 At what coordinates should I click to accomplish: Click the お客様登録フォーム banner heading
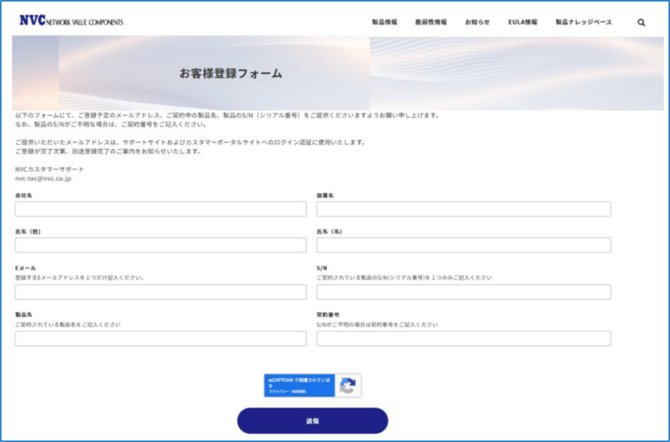(231, 74)
